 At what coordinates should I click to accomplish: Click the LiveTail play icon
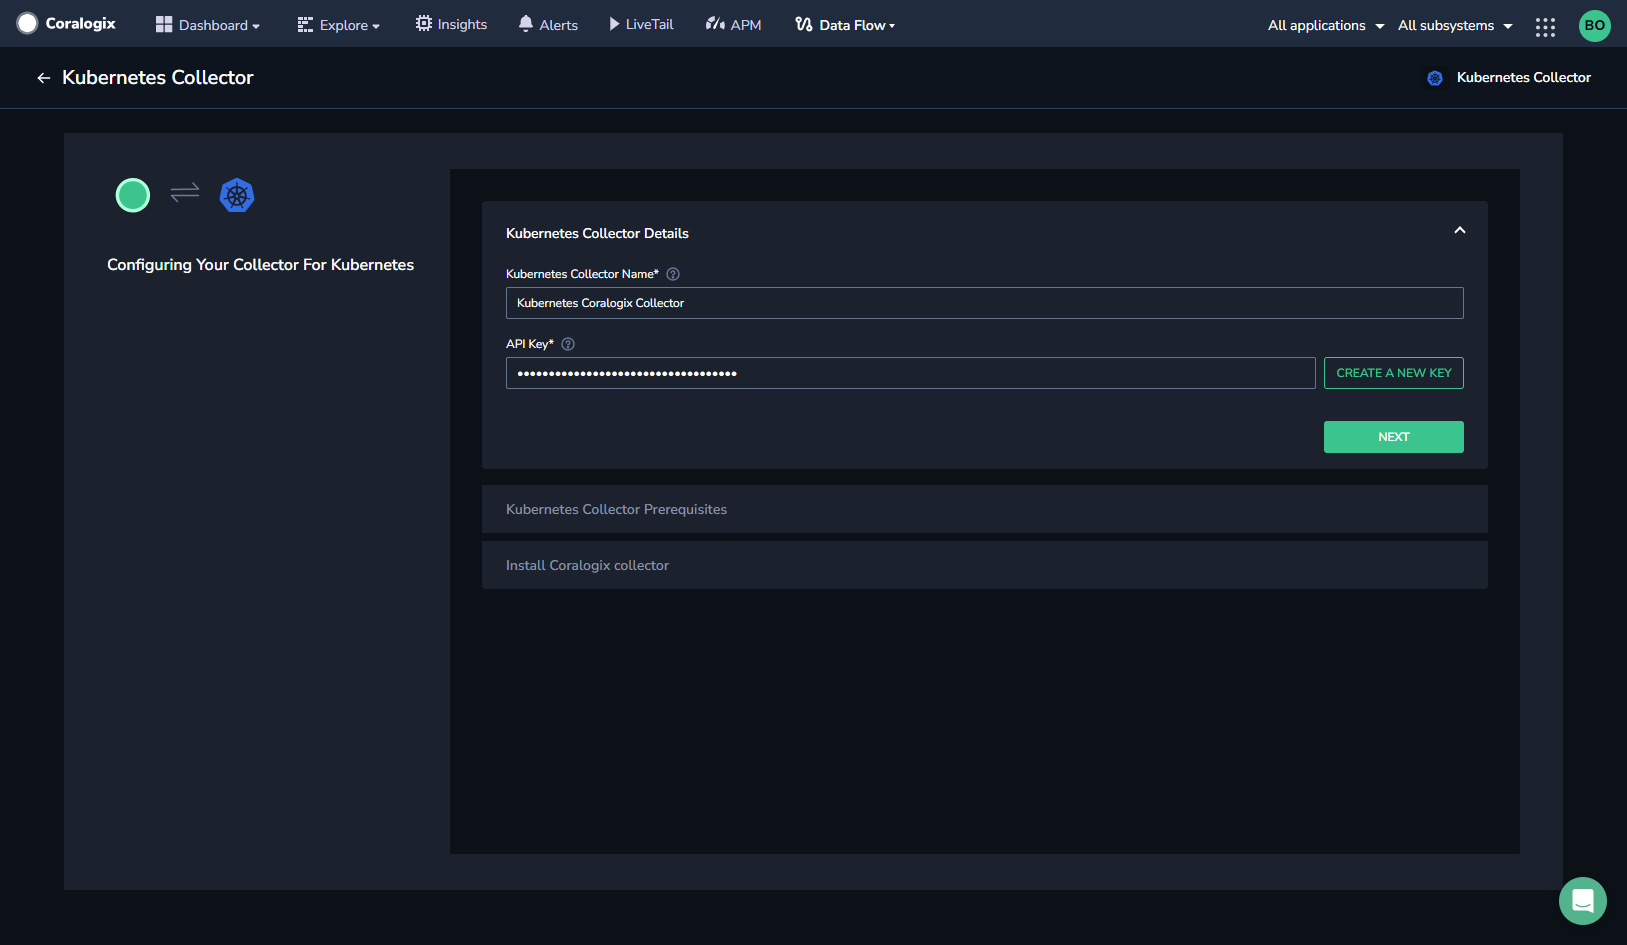[x=614, y=24]
